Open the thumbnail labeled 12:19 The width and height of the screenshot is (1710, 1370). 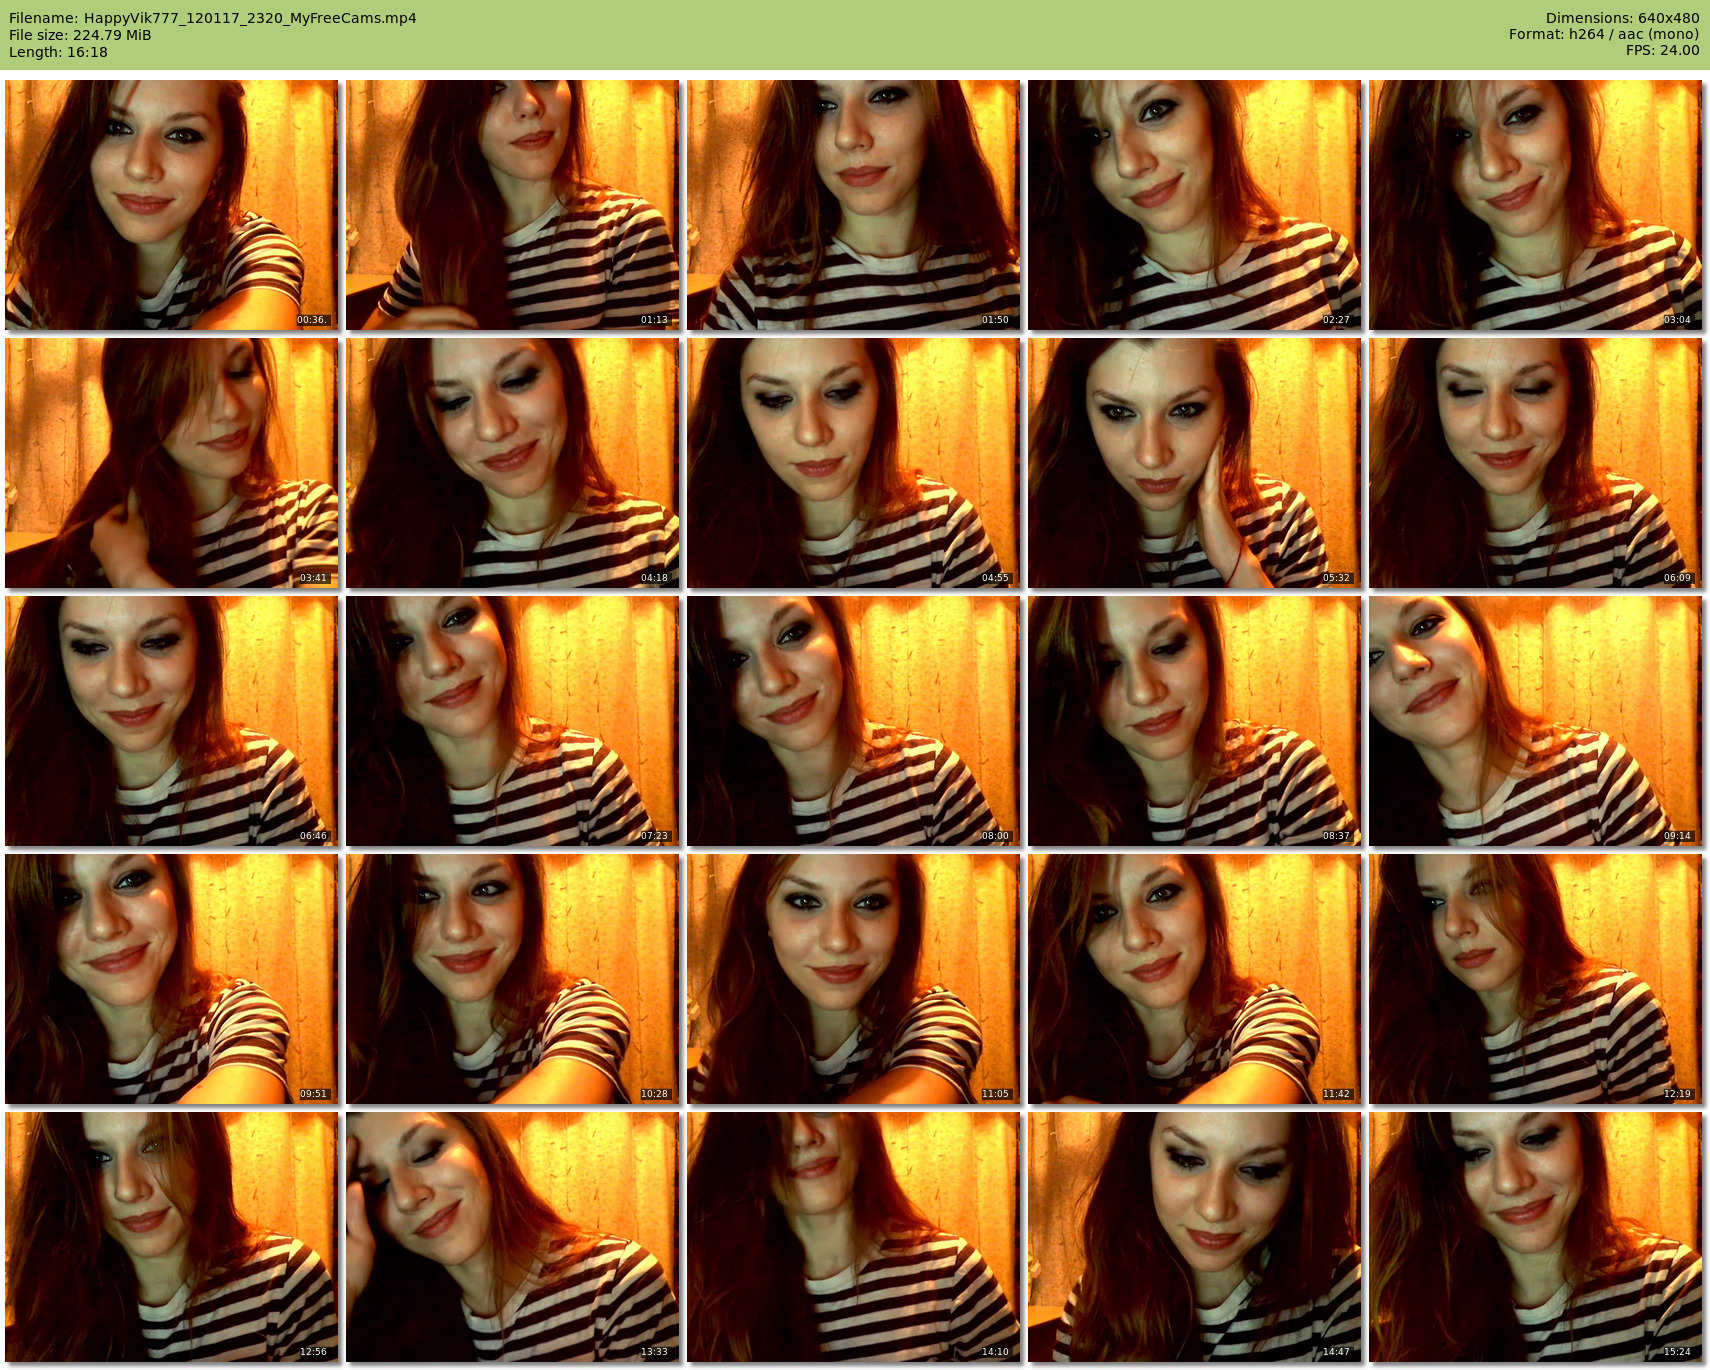coord(1536,979)
